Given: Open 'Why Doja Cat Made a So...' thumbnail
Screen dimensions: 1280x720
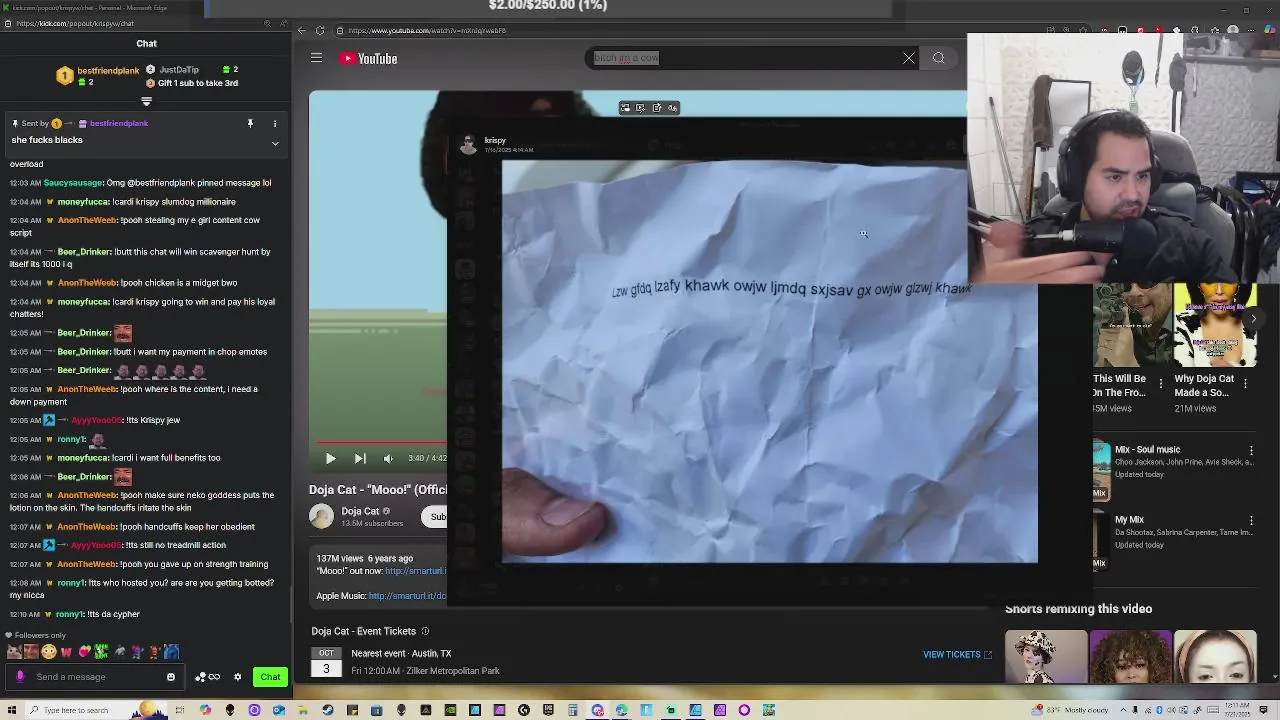Looking at the screenshot, I should (1215, 326).
